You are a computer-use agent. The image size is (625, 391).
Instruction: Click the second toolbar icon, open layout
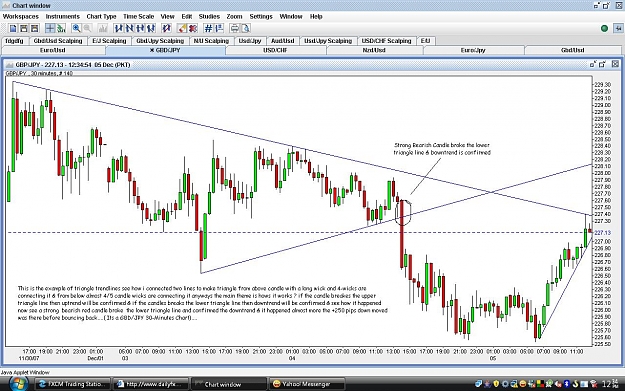click(x=24, y=28)
